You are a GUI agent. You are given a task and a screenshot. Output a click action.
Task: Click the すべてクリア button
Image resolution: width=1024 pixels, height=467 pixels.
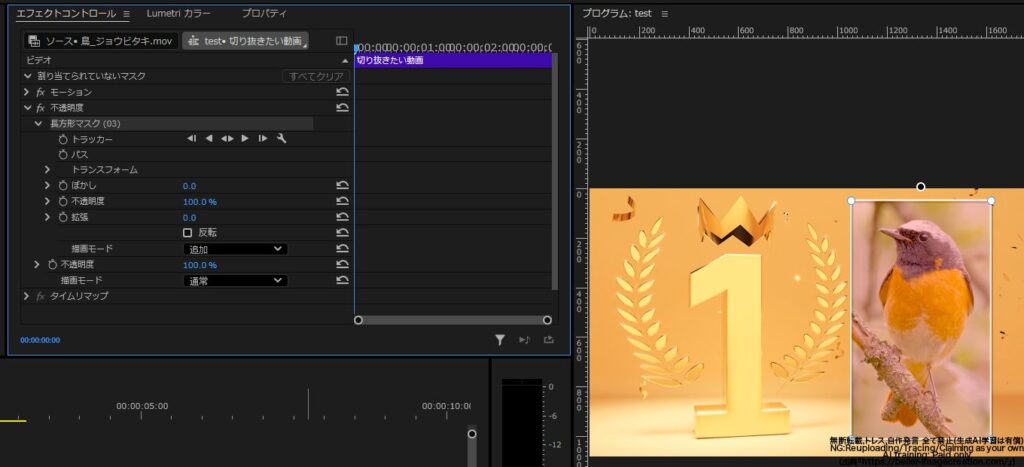(x=316, y=76)
